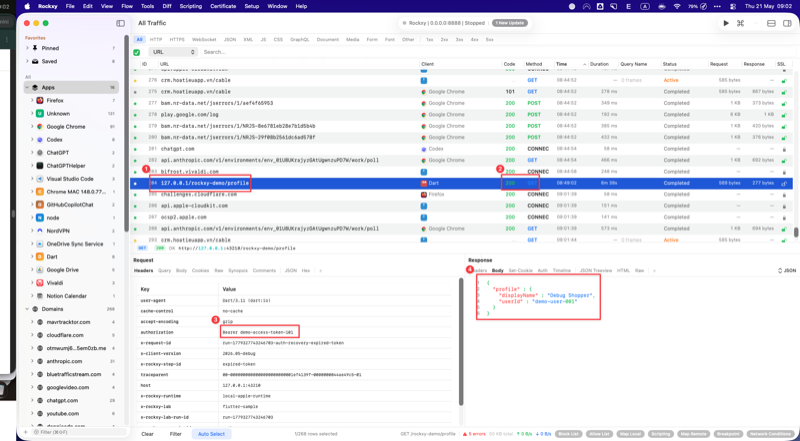
Task: Toggle the Scripting pill in status bar
Action: (661, 434)
